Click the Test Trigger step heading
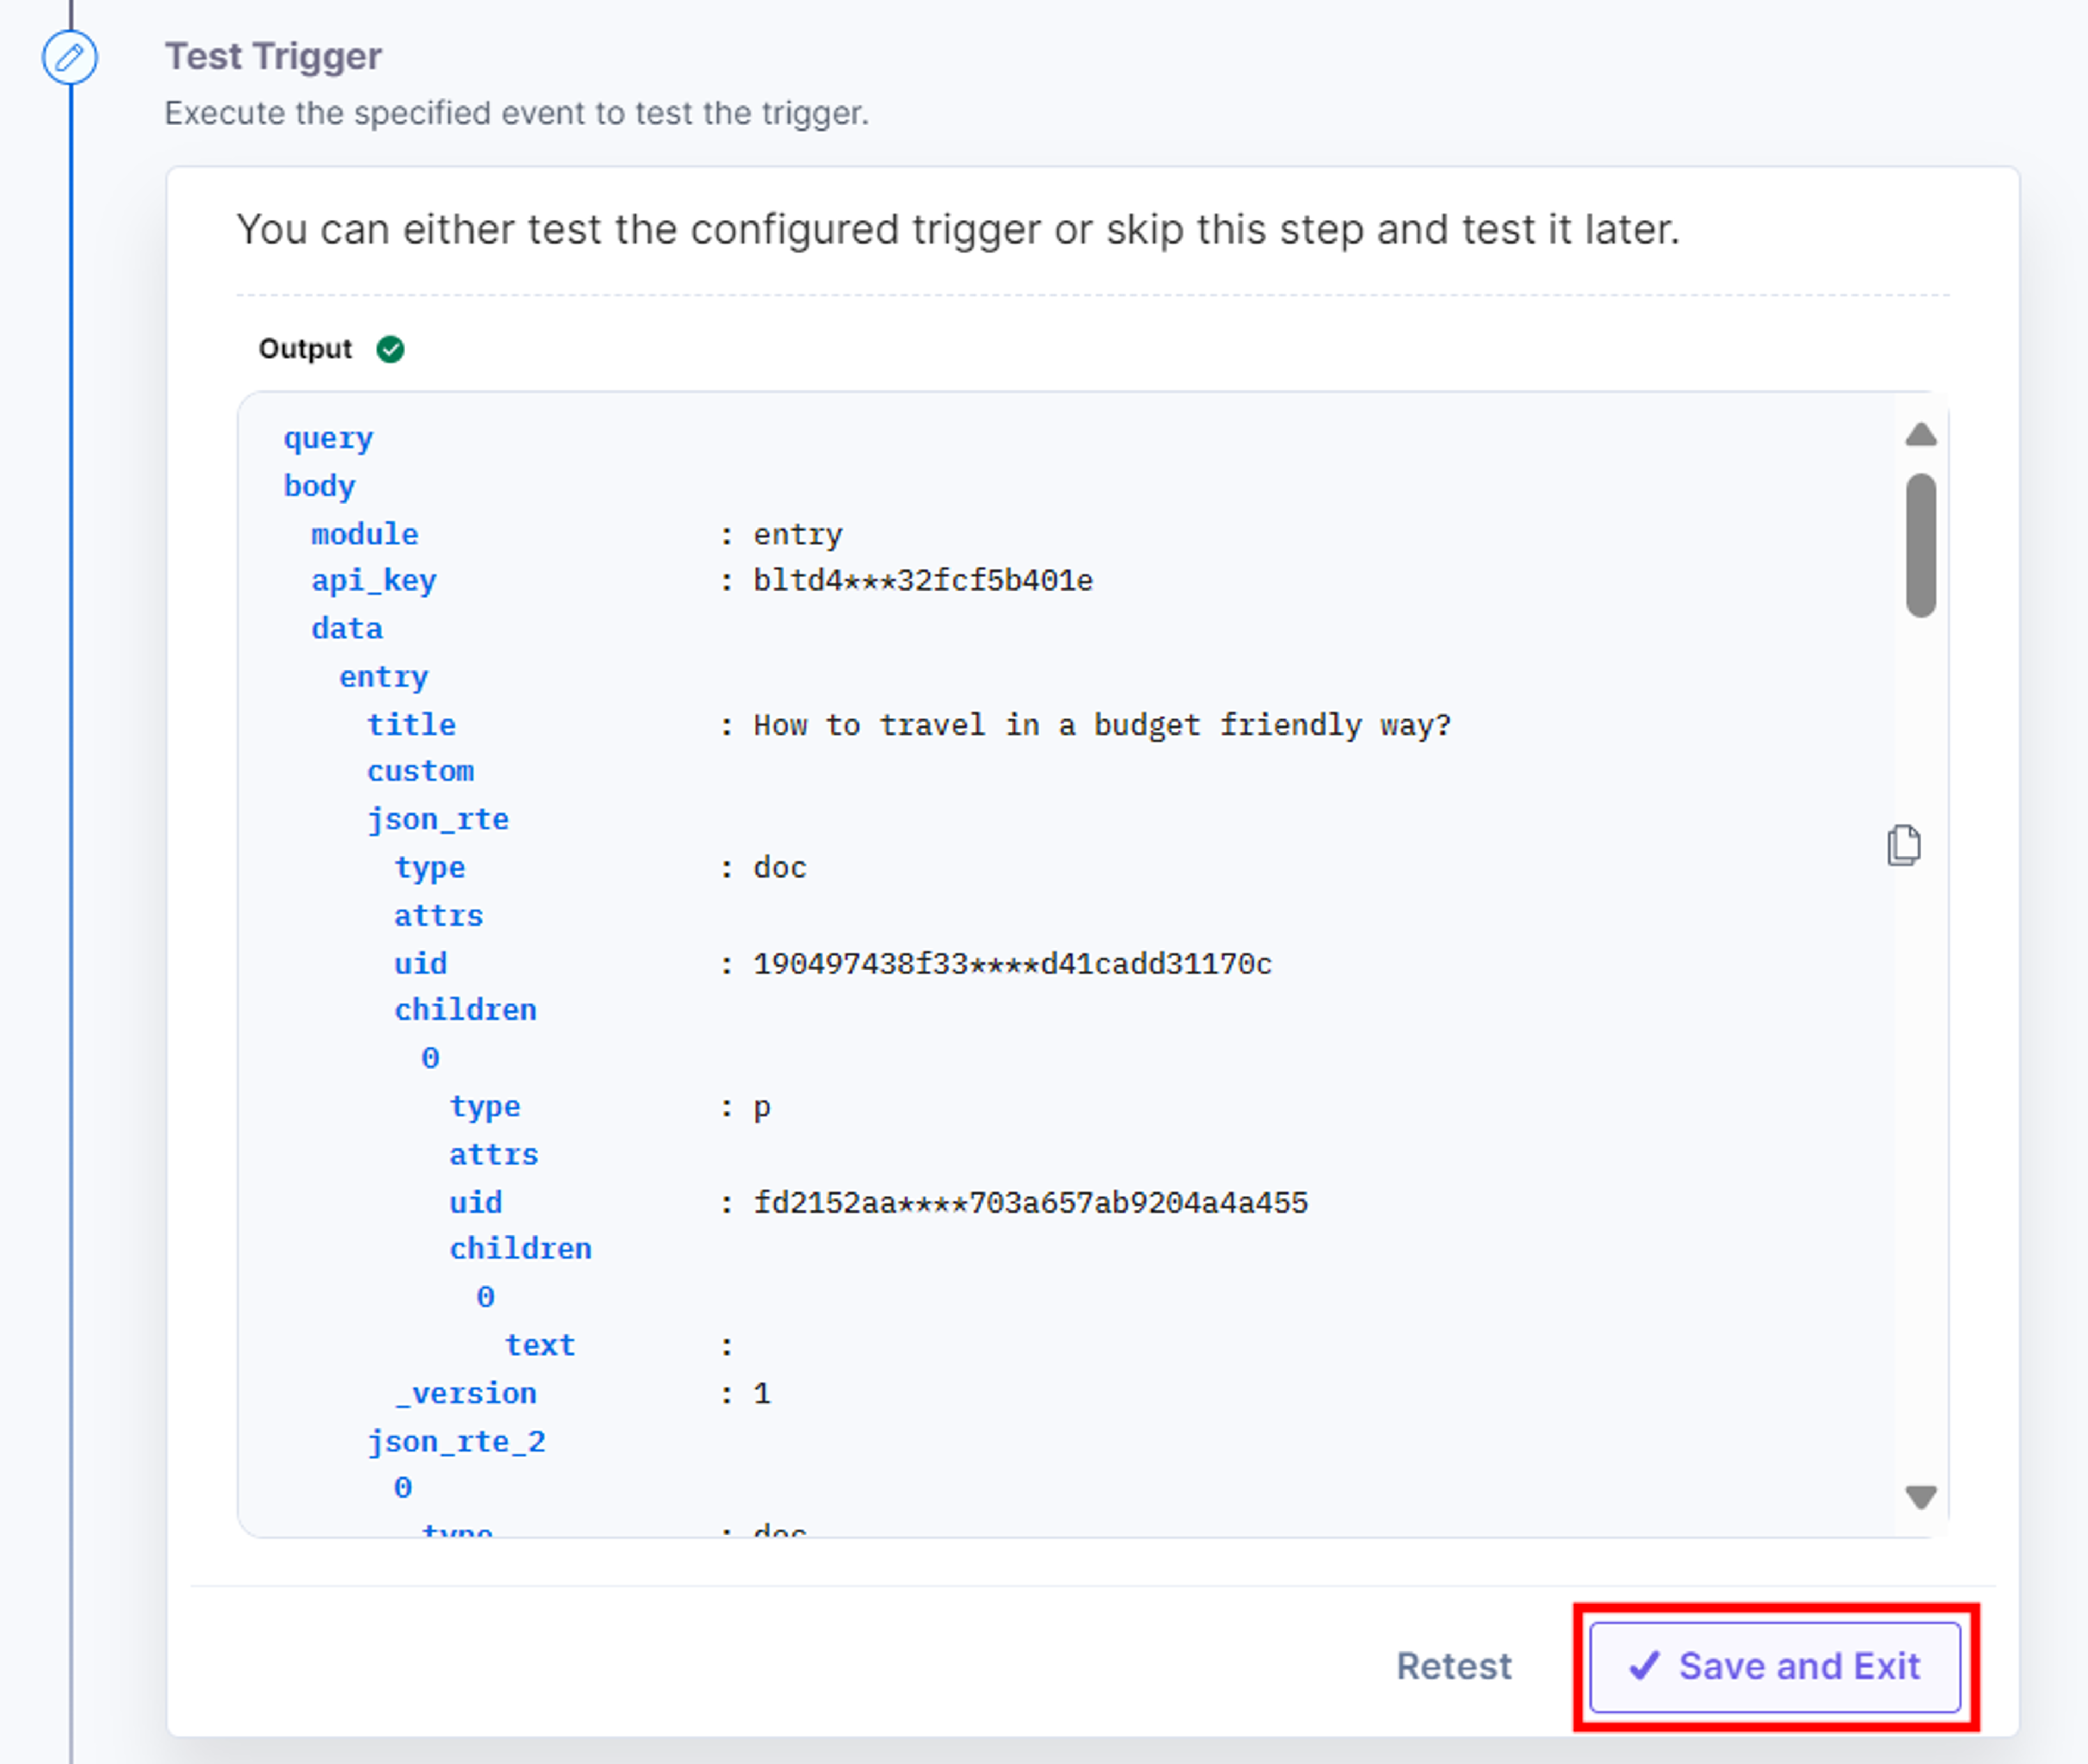 point(273,56)
